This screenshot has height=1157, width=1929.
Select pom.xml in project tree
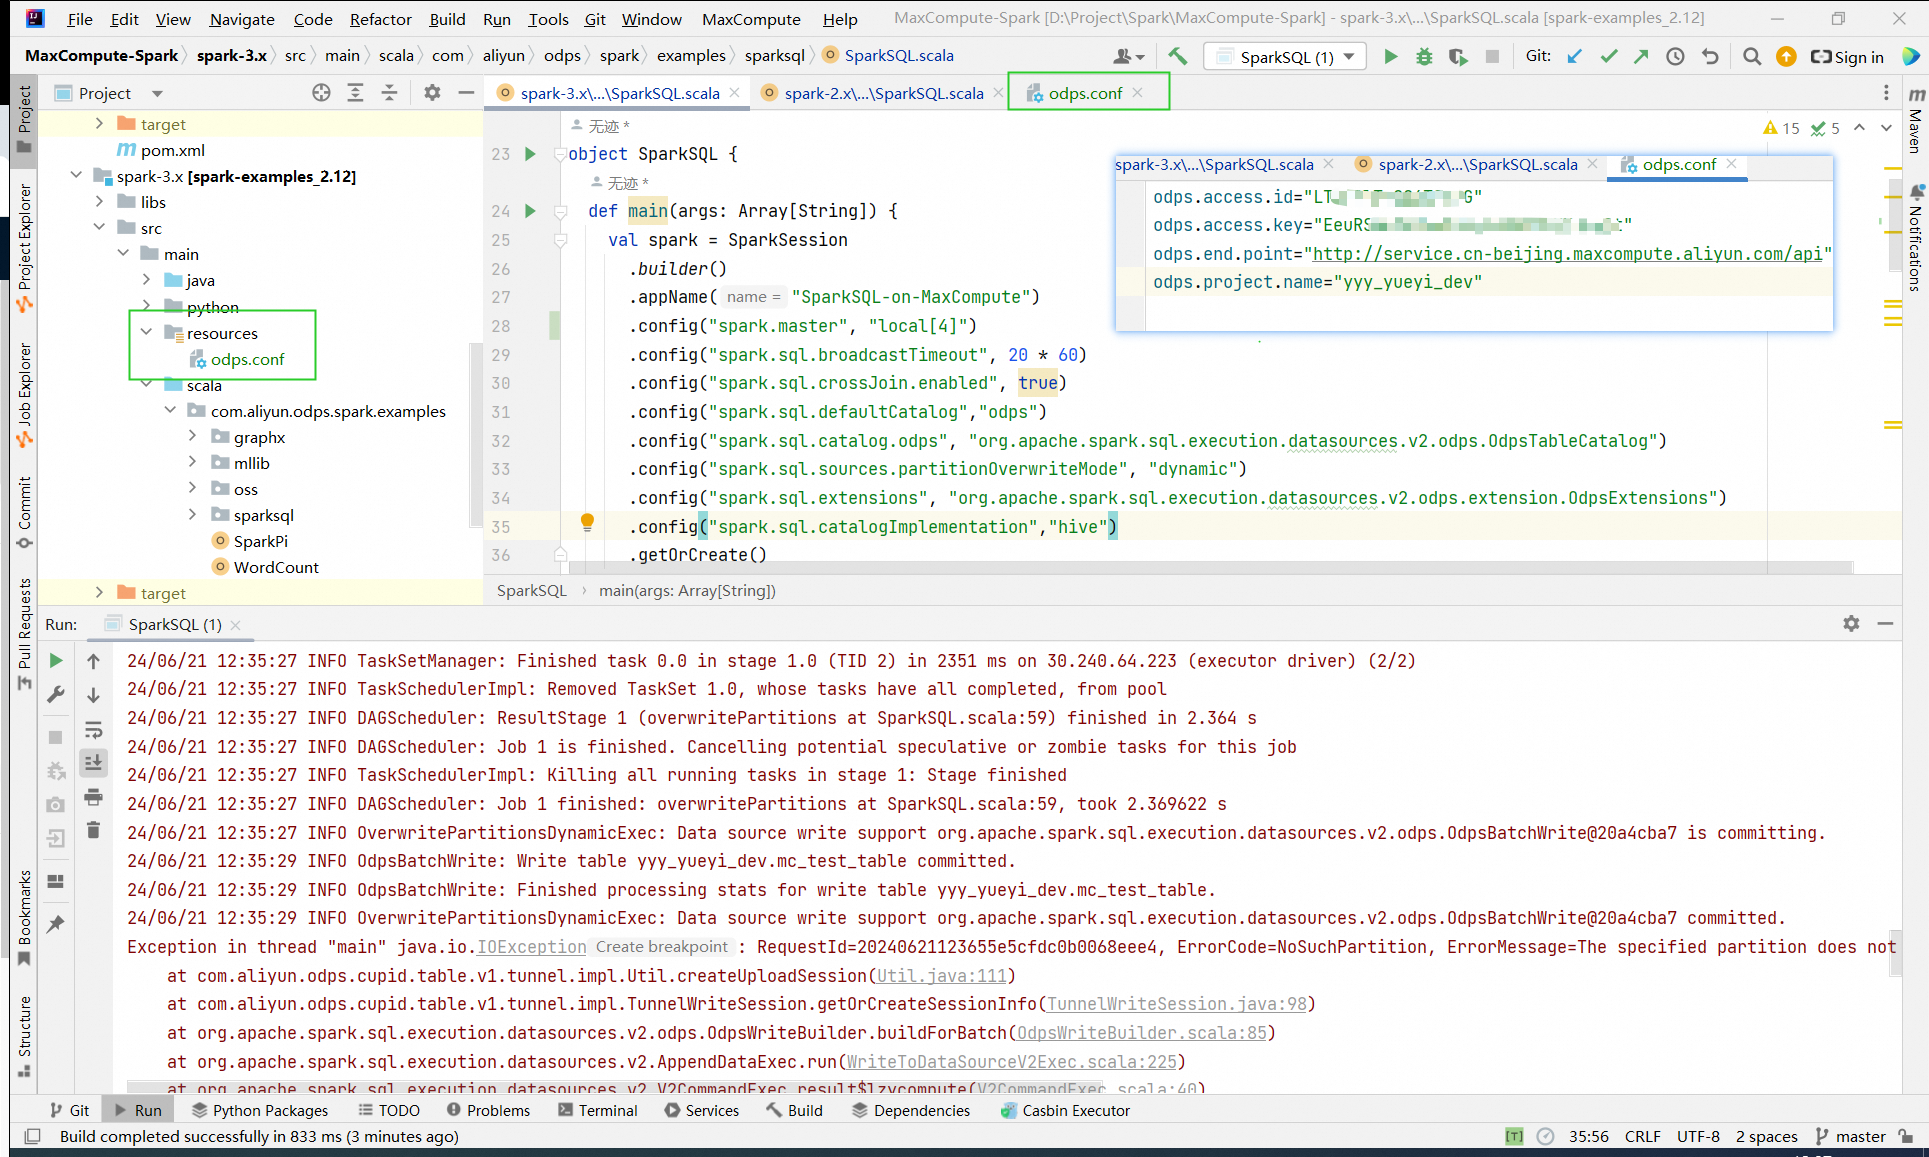[x=172, y=150]
